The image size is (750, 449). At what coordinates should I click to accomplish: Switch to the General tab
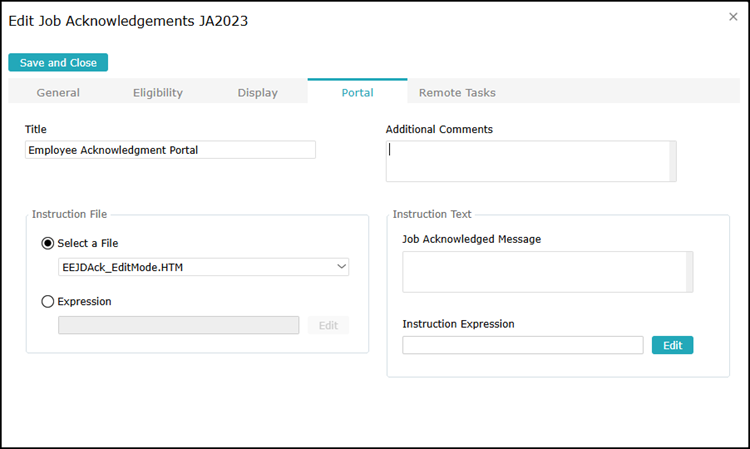point(58,93)
